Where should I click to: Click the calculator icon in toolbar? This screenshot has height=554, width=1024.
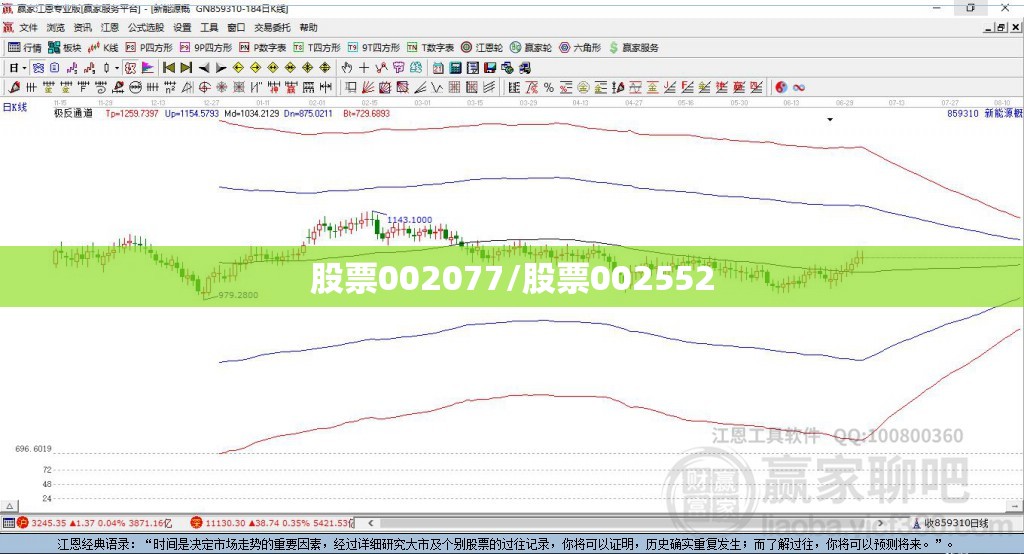click(x=455, y=68)
